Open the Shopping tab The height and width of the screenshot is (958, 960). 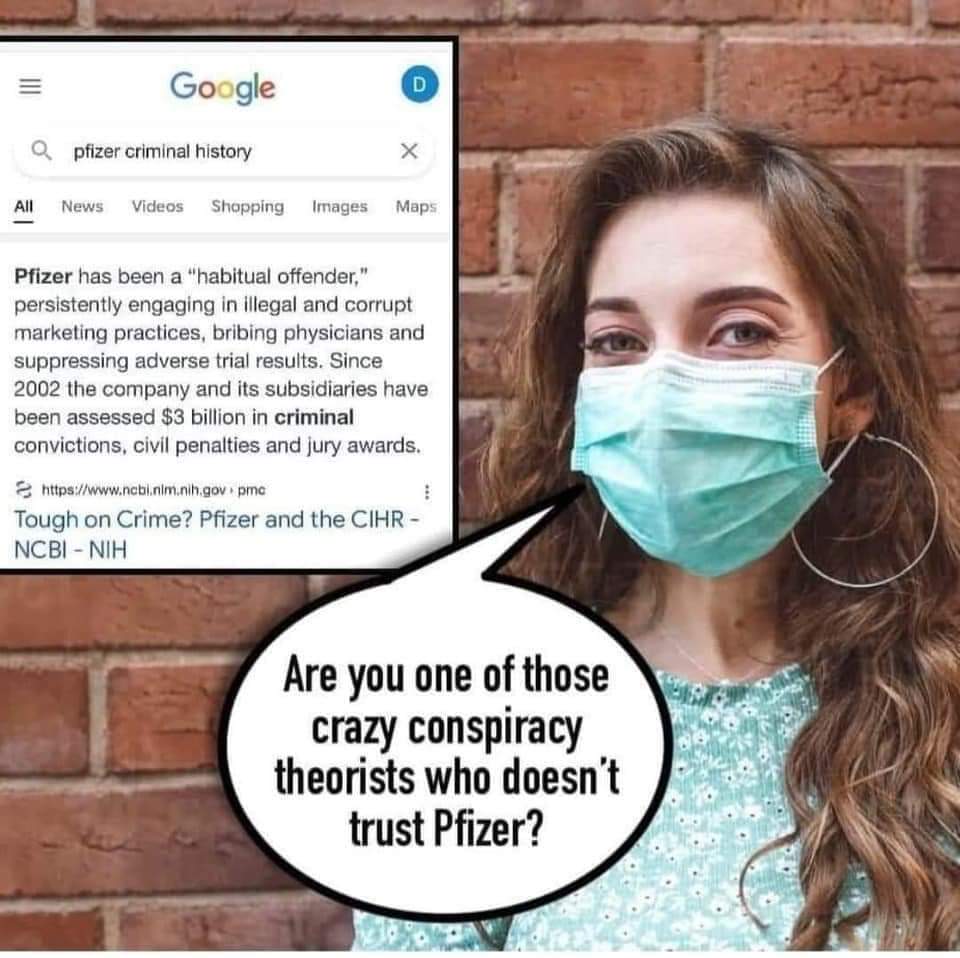tap(247, 207)
